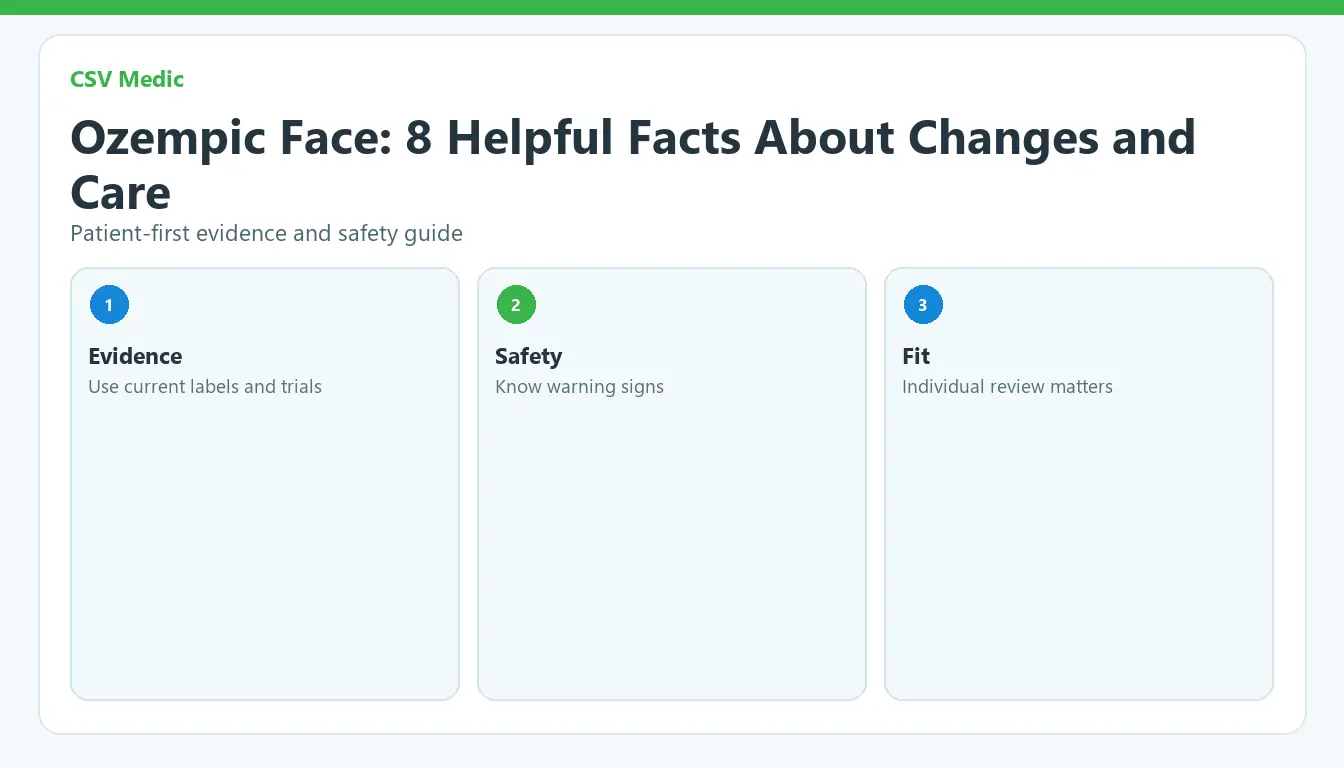Click "Know warning signs" text

click(579, 387)
